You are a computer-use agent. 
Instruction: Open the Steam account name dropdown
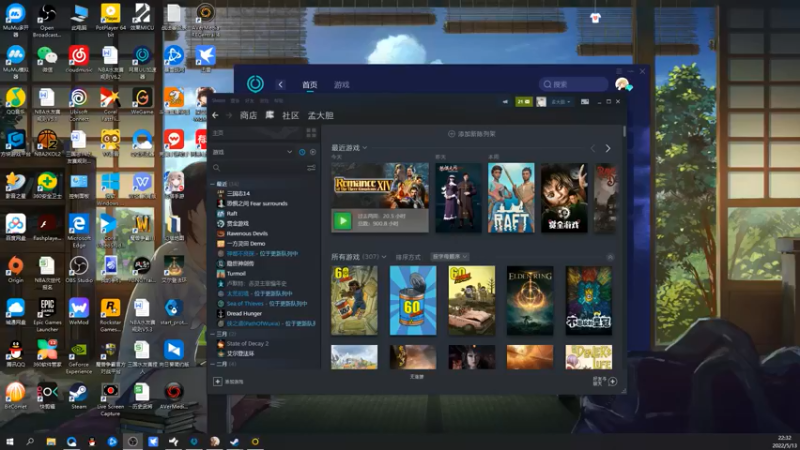click(561, 102)
